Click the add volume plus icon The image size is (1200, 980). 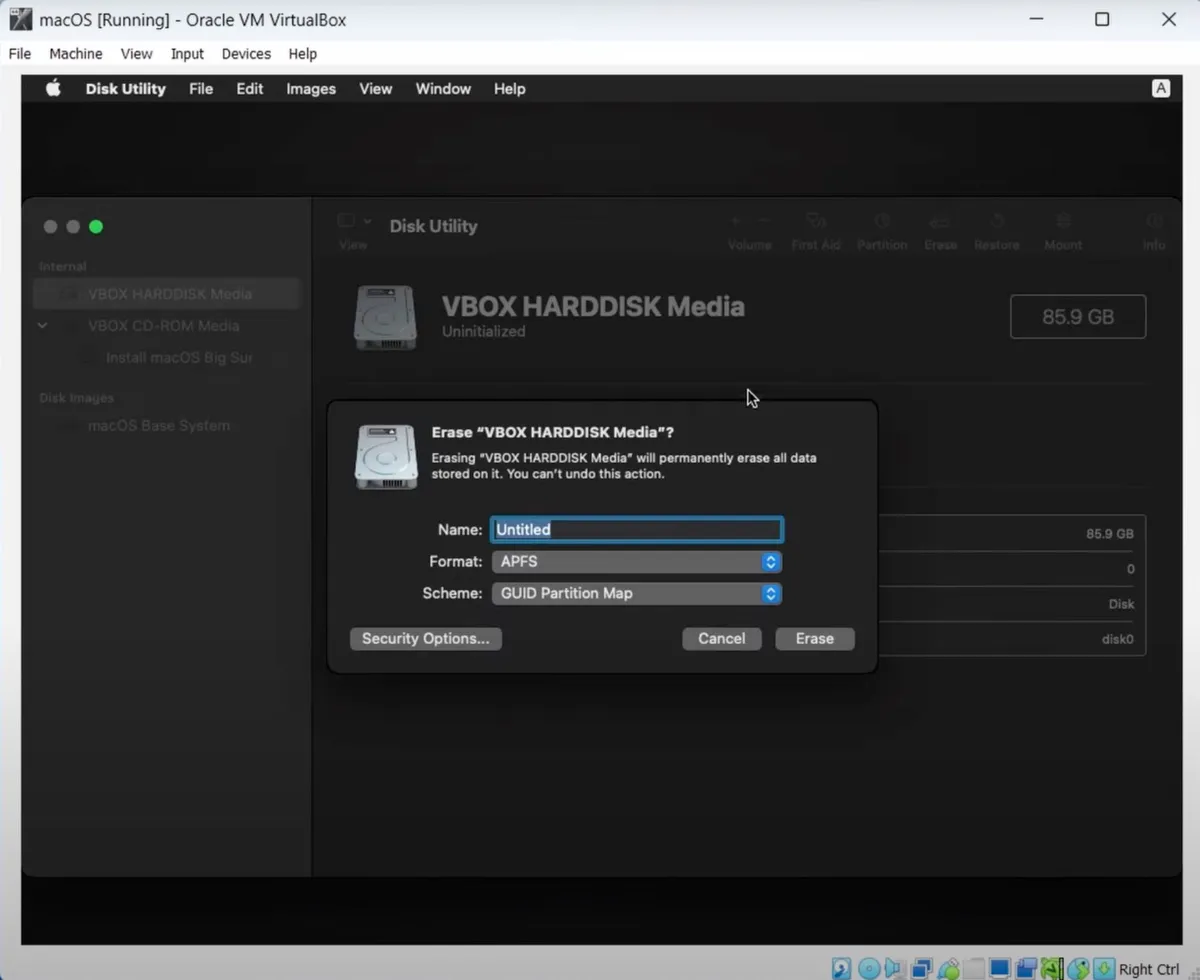click(736, 220)
